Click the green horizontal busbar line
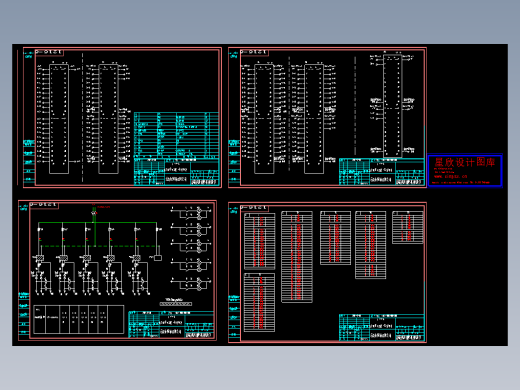 click(x=97, y=222)
